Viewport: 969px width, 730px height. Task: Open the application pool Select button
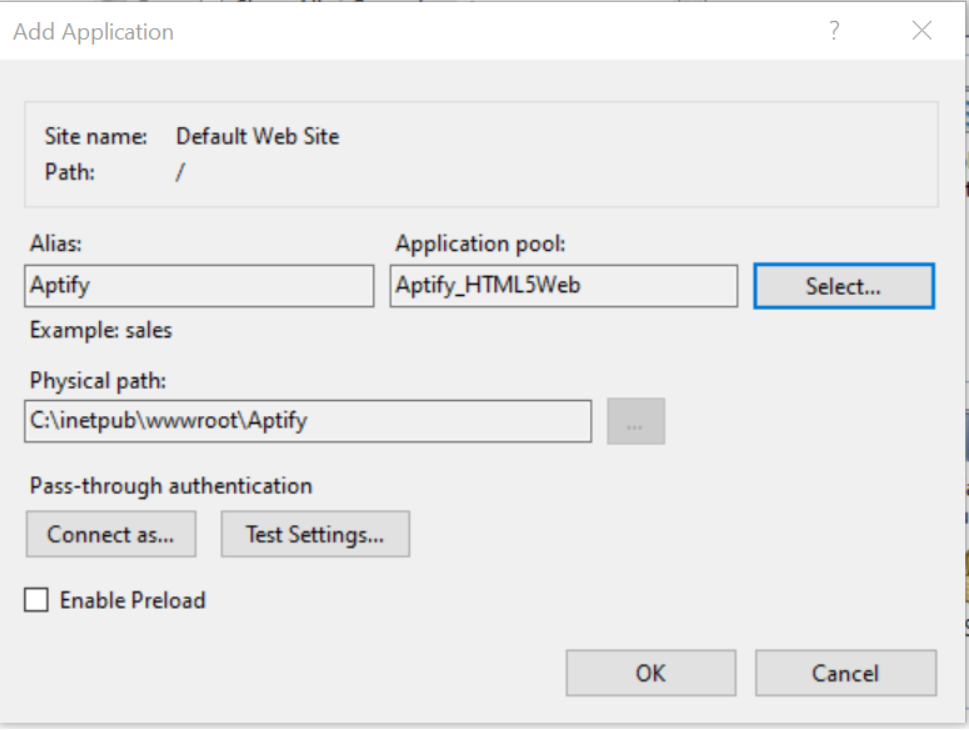844,286
